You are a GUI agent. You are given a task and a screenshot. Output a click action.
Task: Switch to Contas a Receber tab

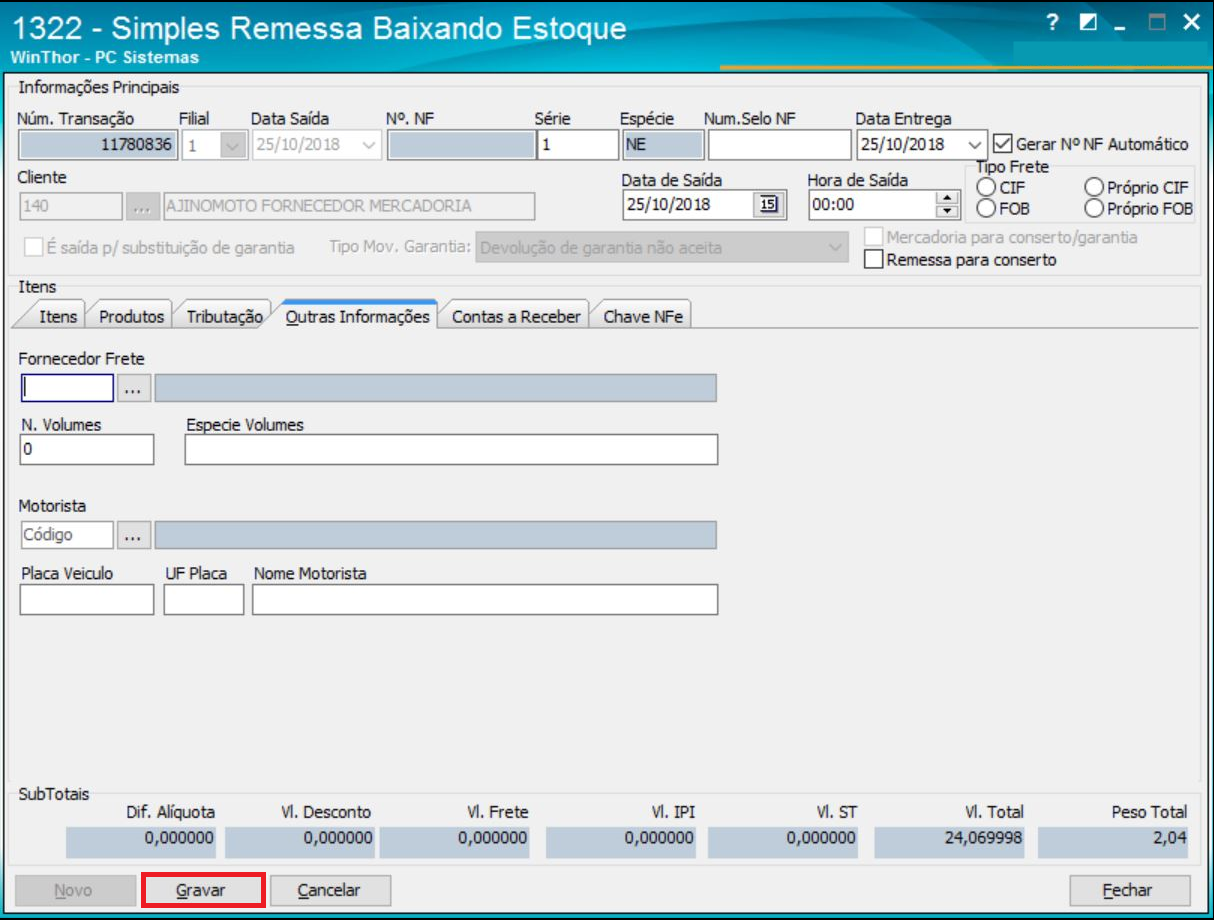tap(516, 316)
